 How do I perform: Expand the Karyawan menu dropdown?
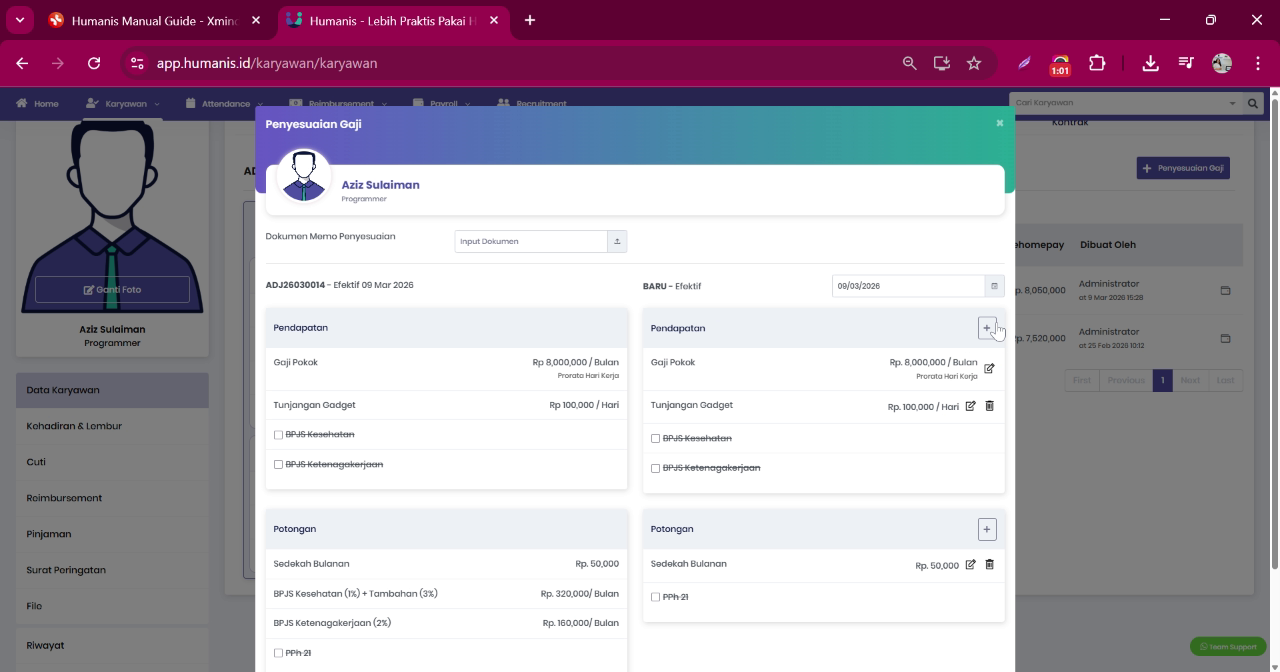(x=124, y=103)
